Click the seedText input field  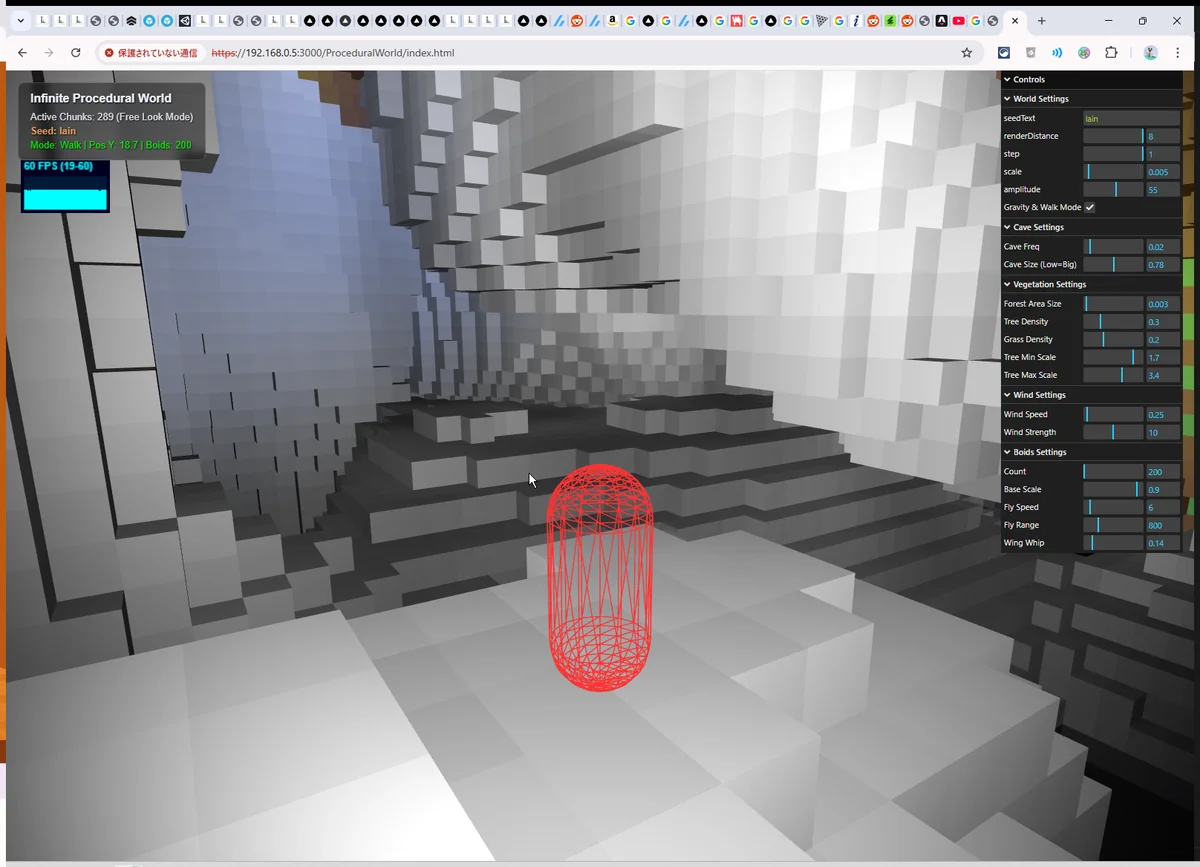1130,118
